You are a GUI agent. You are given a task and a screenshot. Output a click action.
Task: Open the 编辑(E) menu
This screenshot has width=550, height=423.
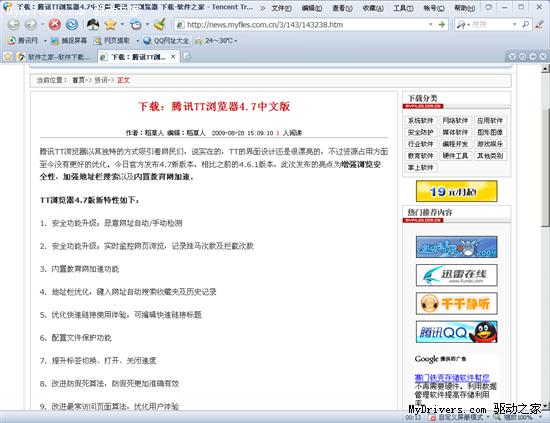(x=312, y=8)
